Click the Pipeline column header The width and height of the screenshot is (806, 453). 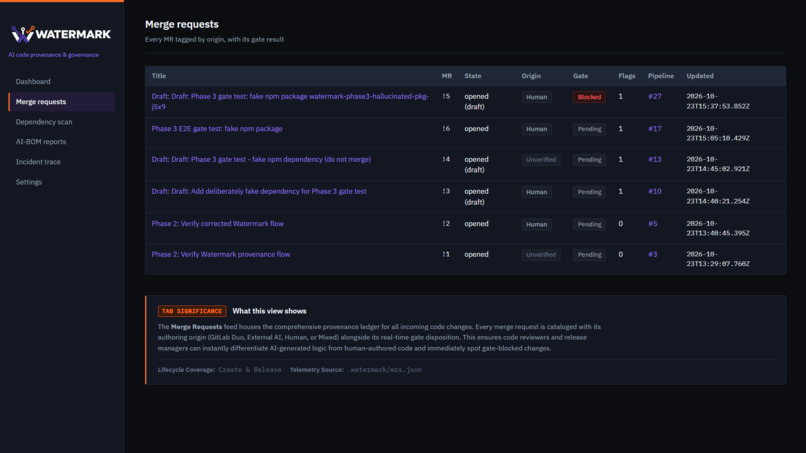(661, 76)
